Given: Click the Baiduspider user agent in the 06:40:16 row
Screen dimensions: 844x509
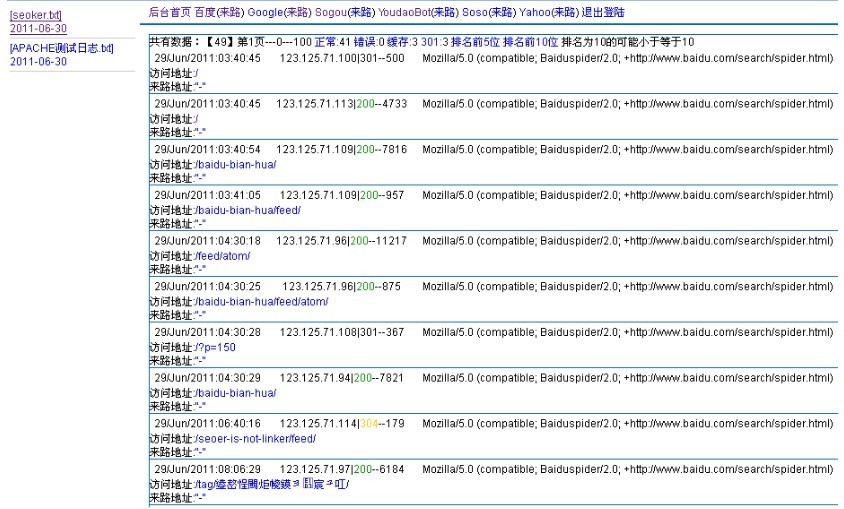Looking at the screenshot, I should (628, 424).
